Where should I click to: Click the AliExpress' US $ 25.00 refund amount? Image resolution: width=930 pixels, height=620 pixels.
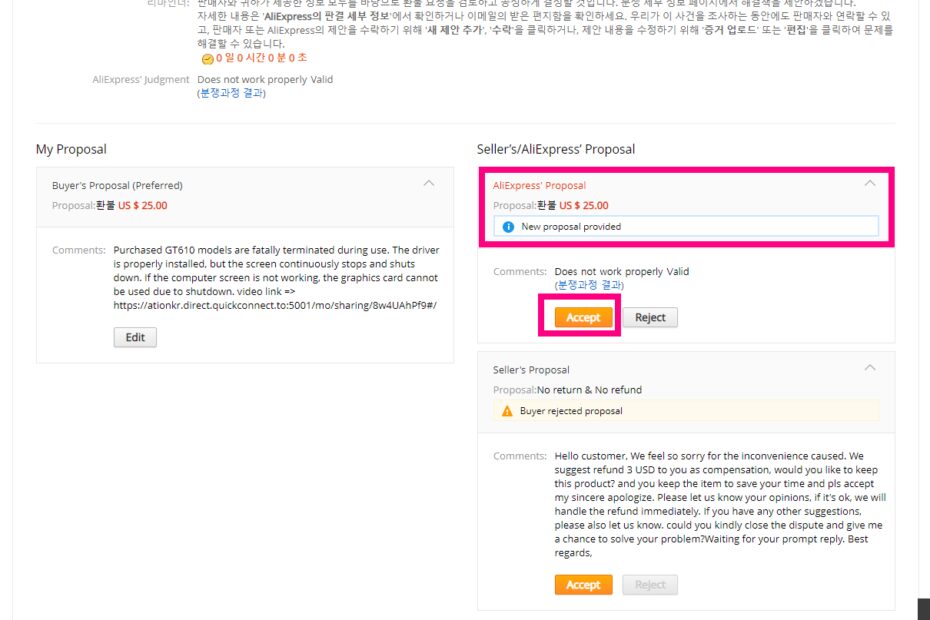pos(584,206)
